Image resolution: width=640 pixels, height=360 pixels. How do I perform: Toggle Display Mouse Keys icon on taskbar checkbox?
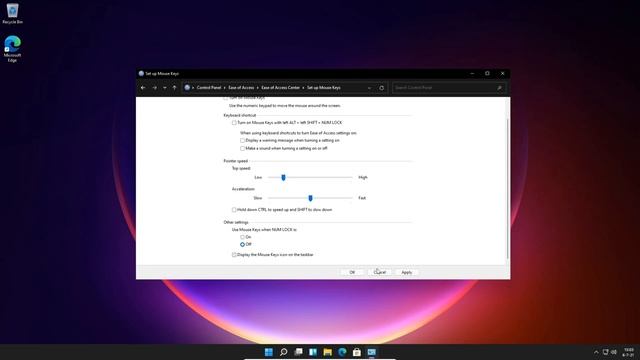click(234, 255)
